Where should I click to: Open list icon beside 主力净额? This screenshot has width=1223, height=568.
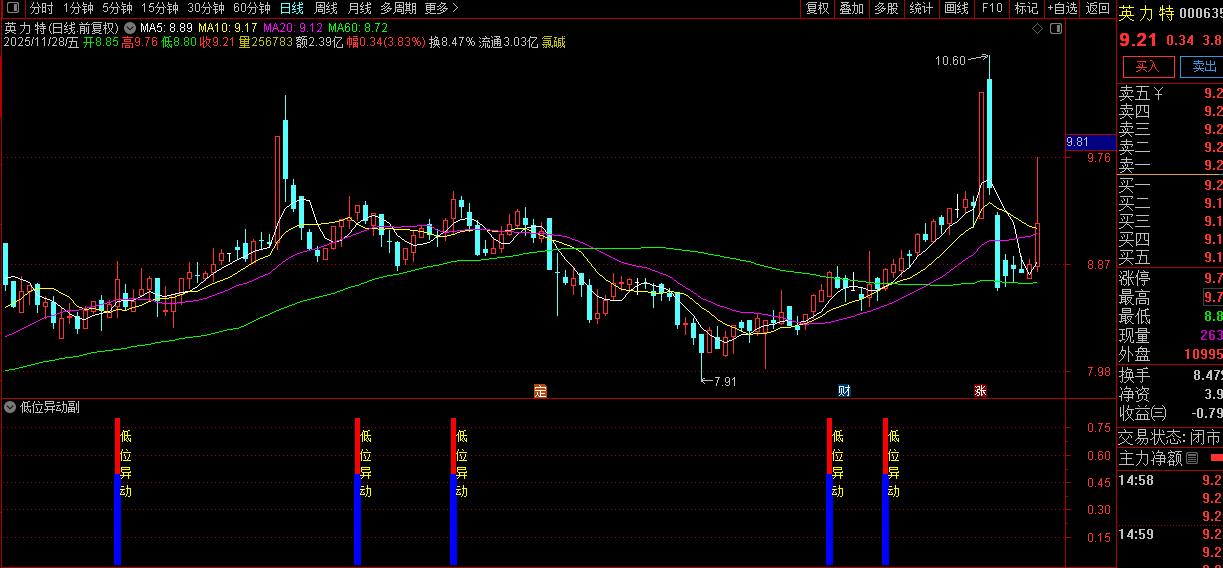pyautogui.click(x=1192, y=458)
